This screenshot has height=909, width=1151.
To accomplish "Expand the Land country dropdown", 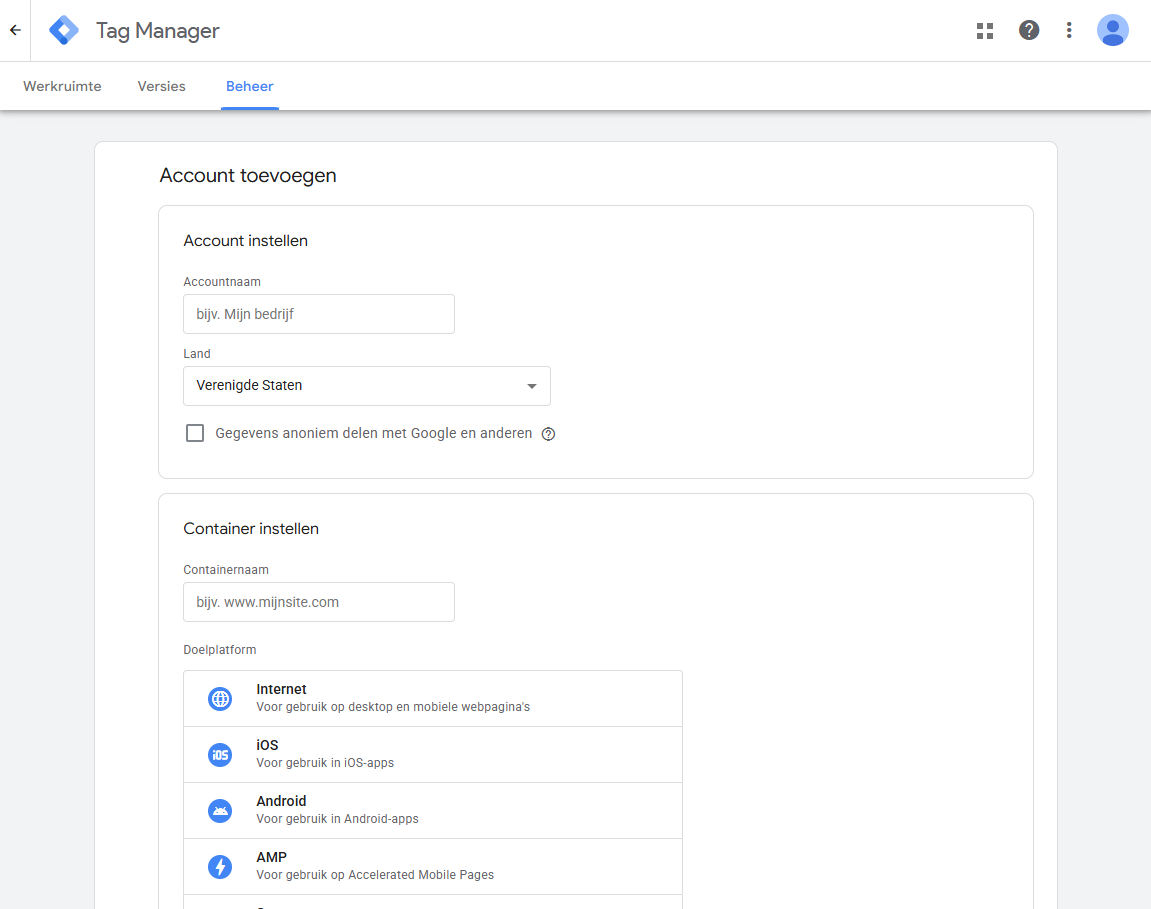I will tap(366, 386).
